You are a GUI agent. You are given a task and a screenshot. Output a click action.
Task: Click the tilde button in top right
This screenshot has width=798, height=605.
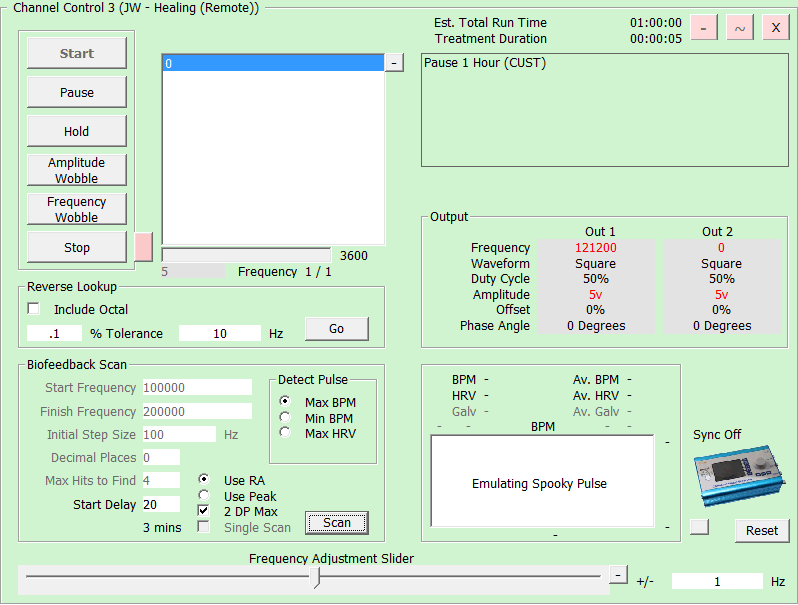(x=739, y=28)
